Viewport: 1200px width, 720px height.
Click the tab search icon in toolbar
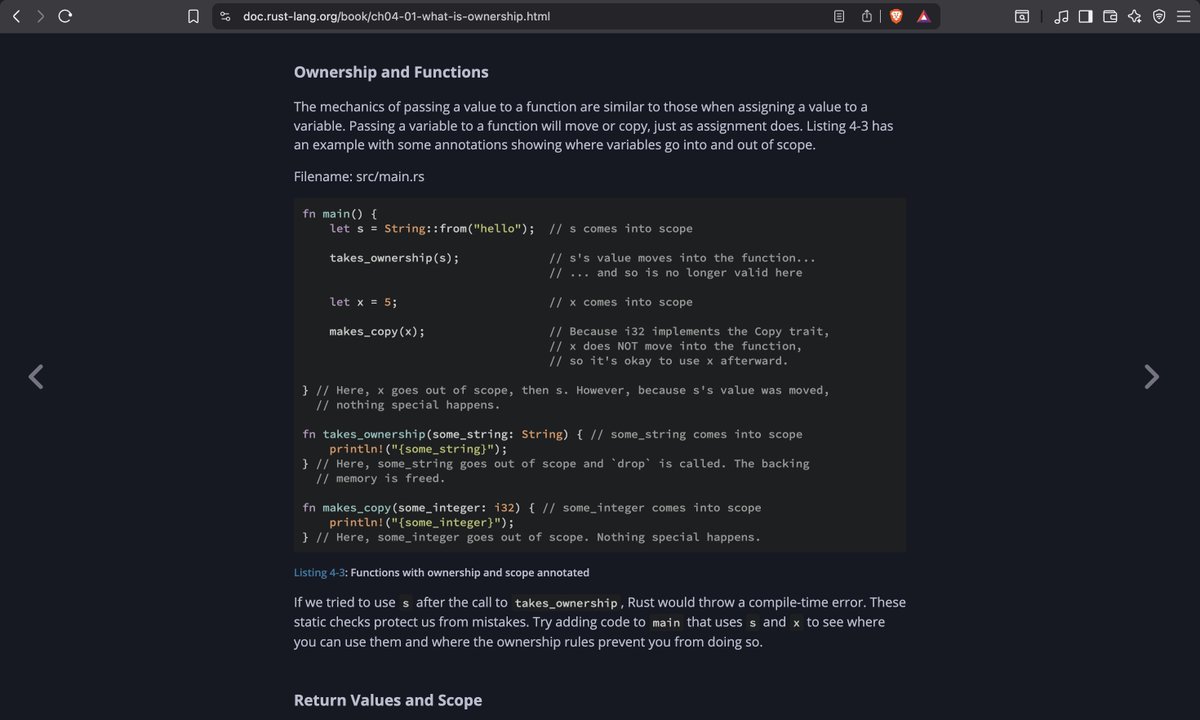coord(1022,16)
